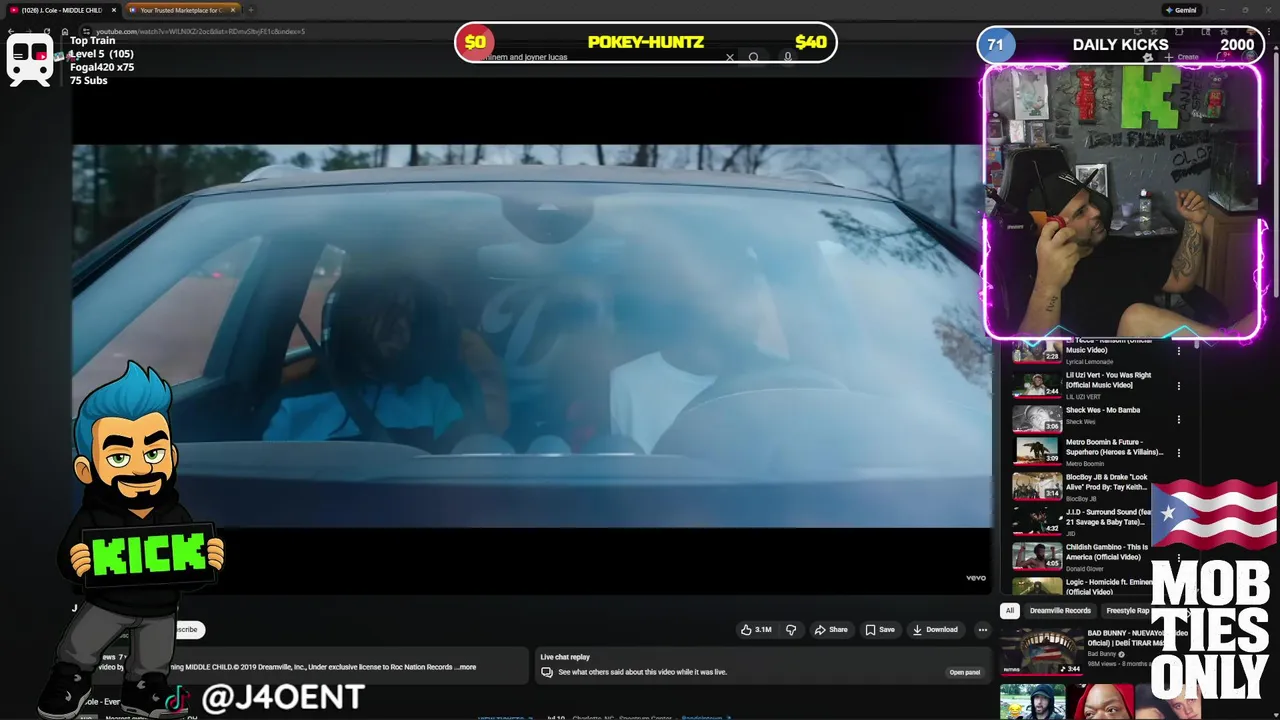Select the Freestyle Rap filter chip
This screenshot has height=720, width=1280.
pyautogui.click(x=1127, y=611)
